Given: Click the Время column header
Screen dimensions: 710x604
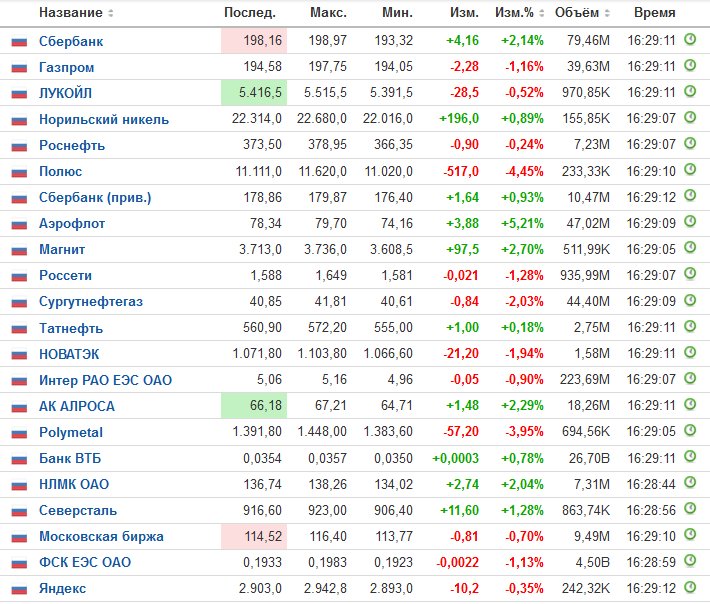Looking at the screenshot, I should (655, 13).
